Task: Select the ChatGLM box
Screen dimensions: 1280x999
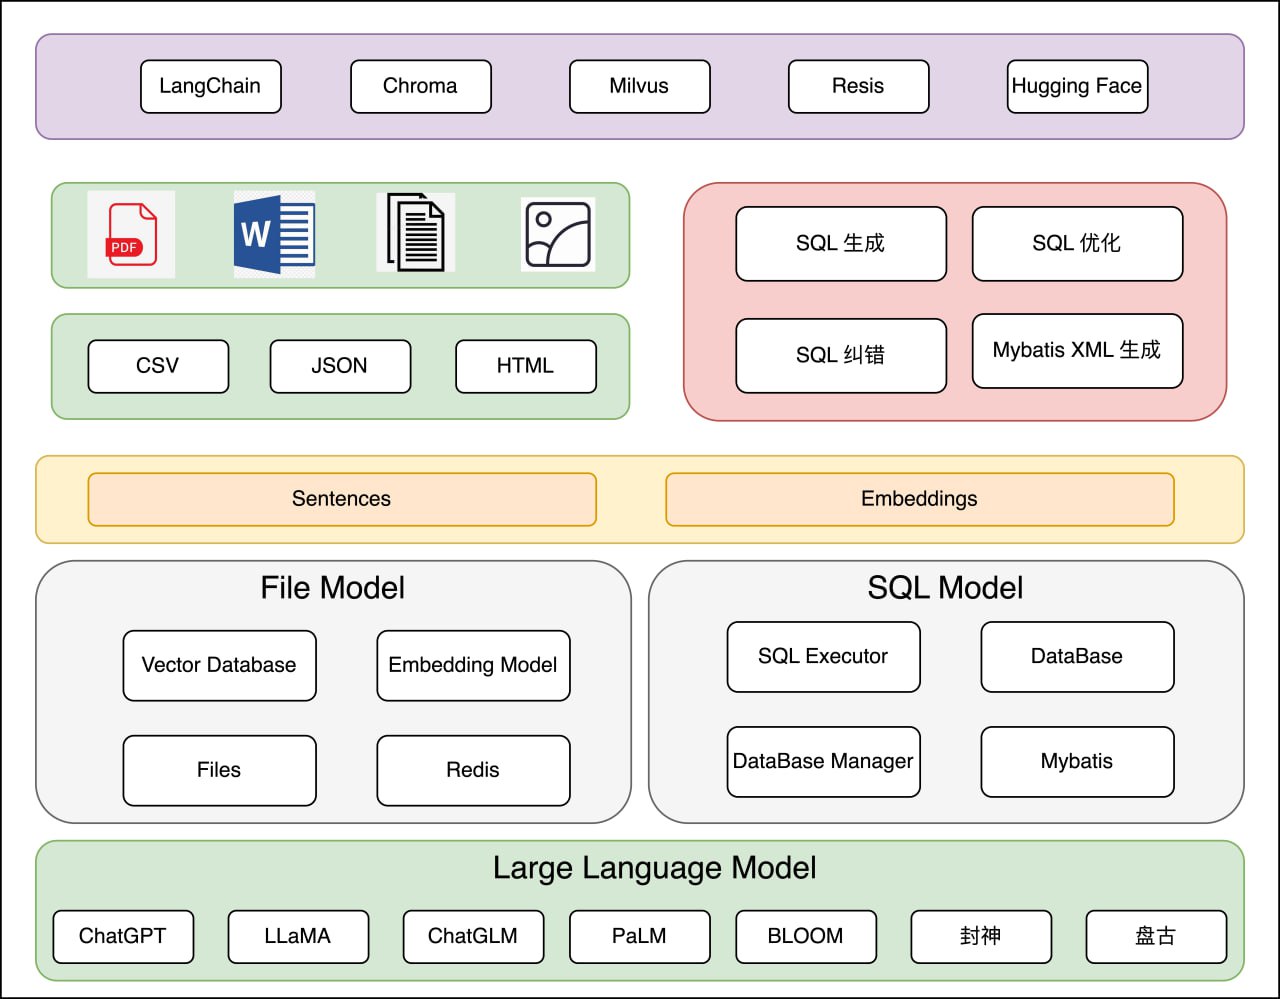Action: pos(473,937)
